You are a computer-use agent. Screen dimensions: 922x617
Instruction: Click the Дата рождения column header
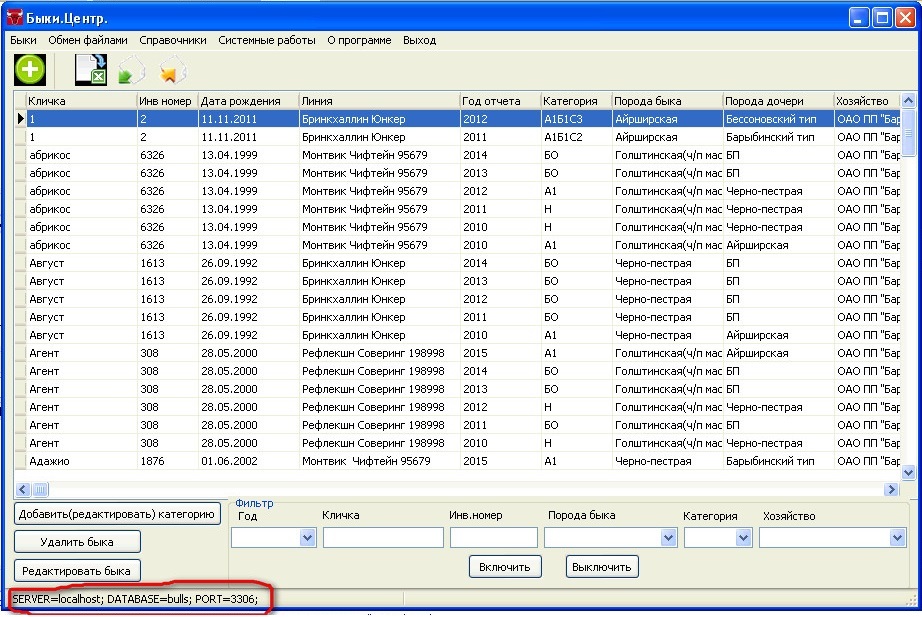coord(249,101)
